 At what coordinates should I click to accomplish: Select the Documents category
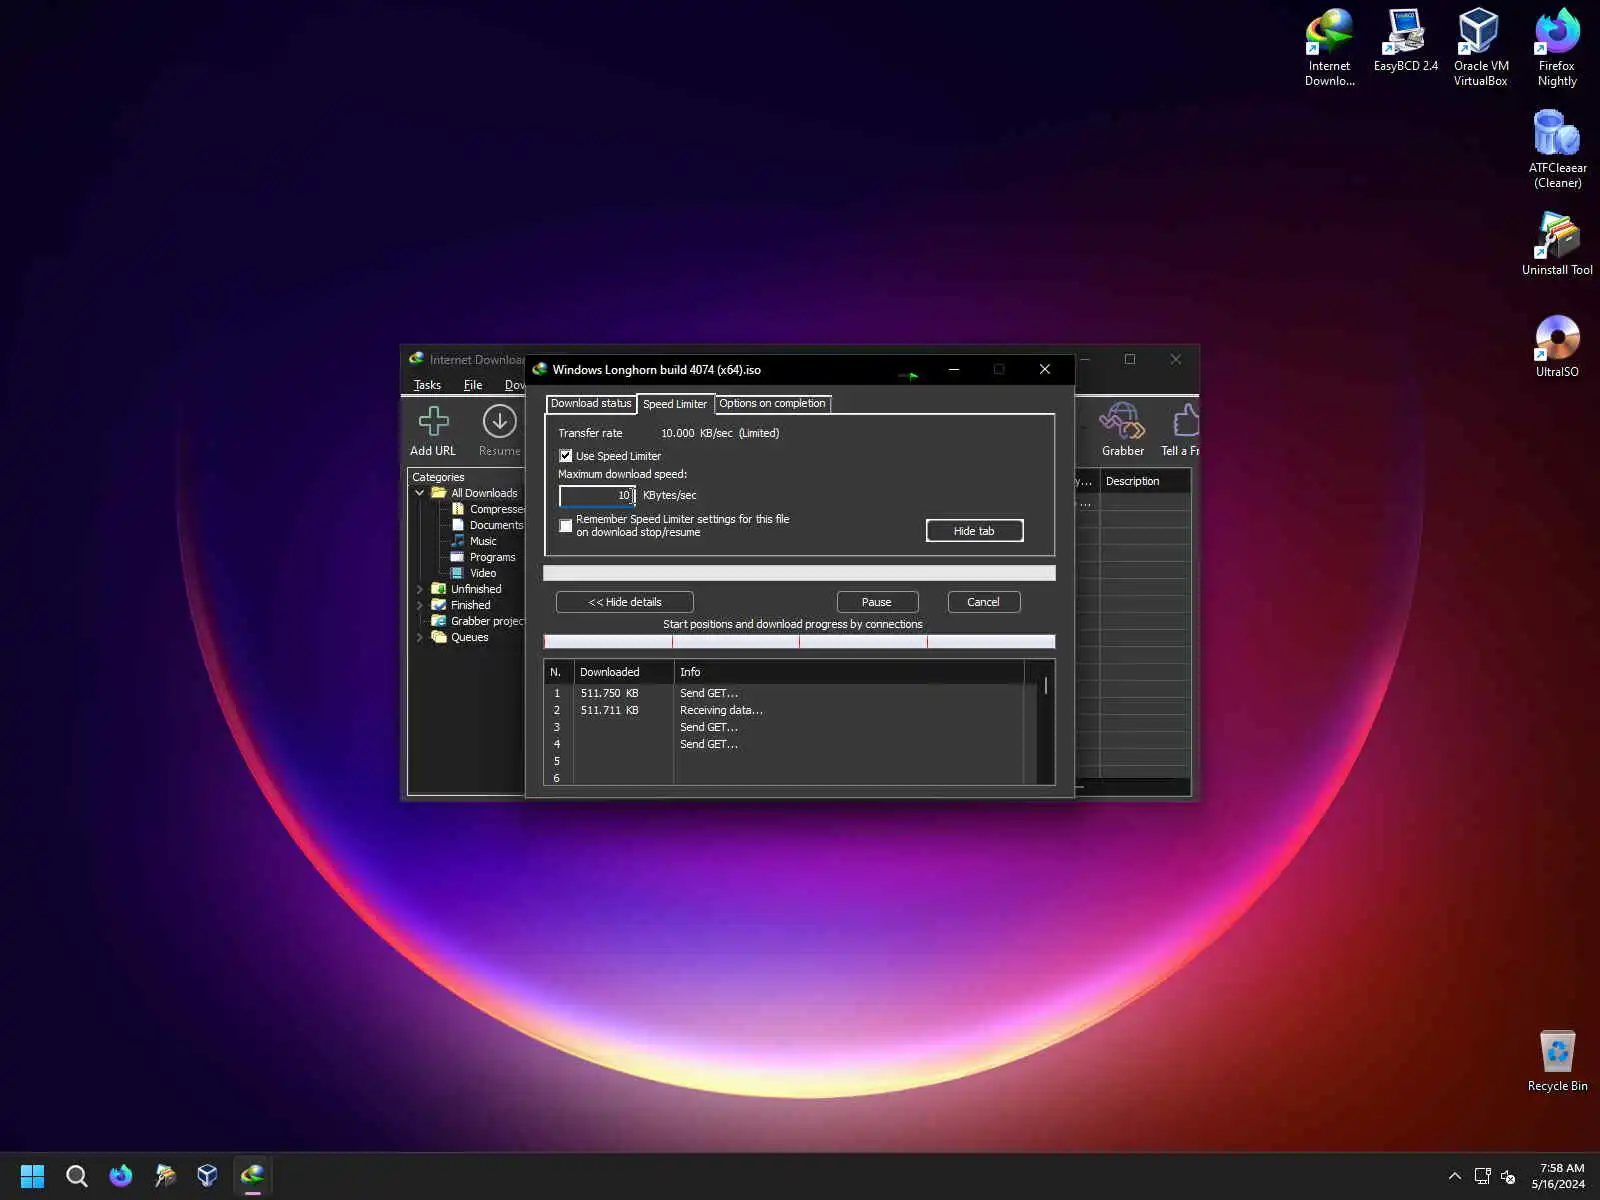pyautogui.click(x=487, y=525)
